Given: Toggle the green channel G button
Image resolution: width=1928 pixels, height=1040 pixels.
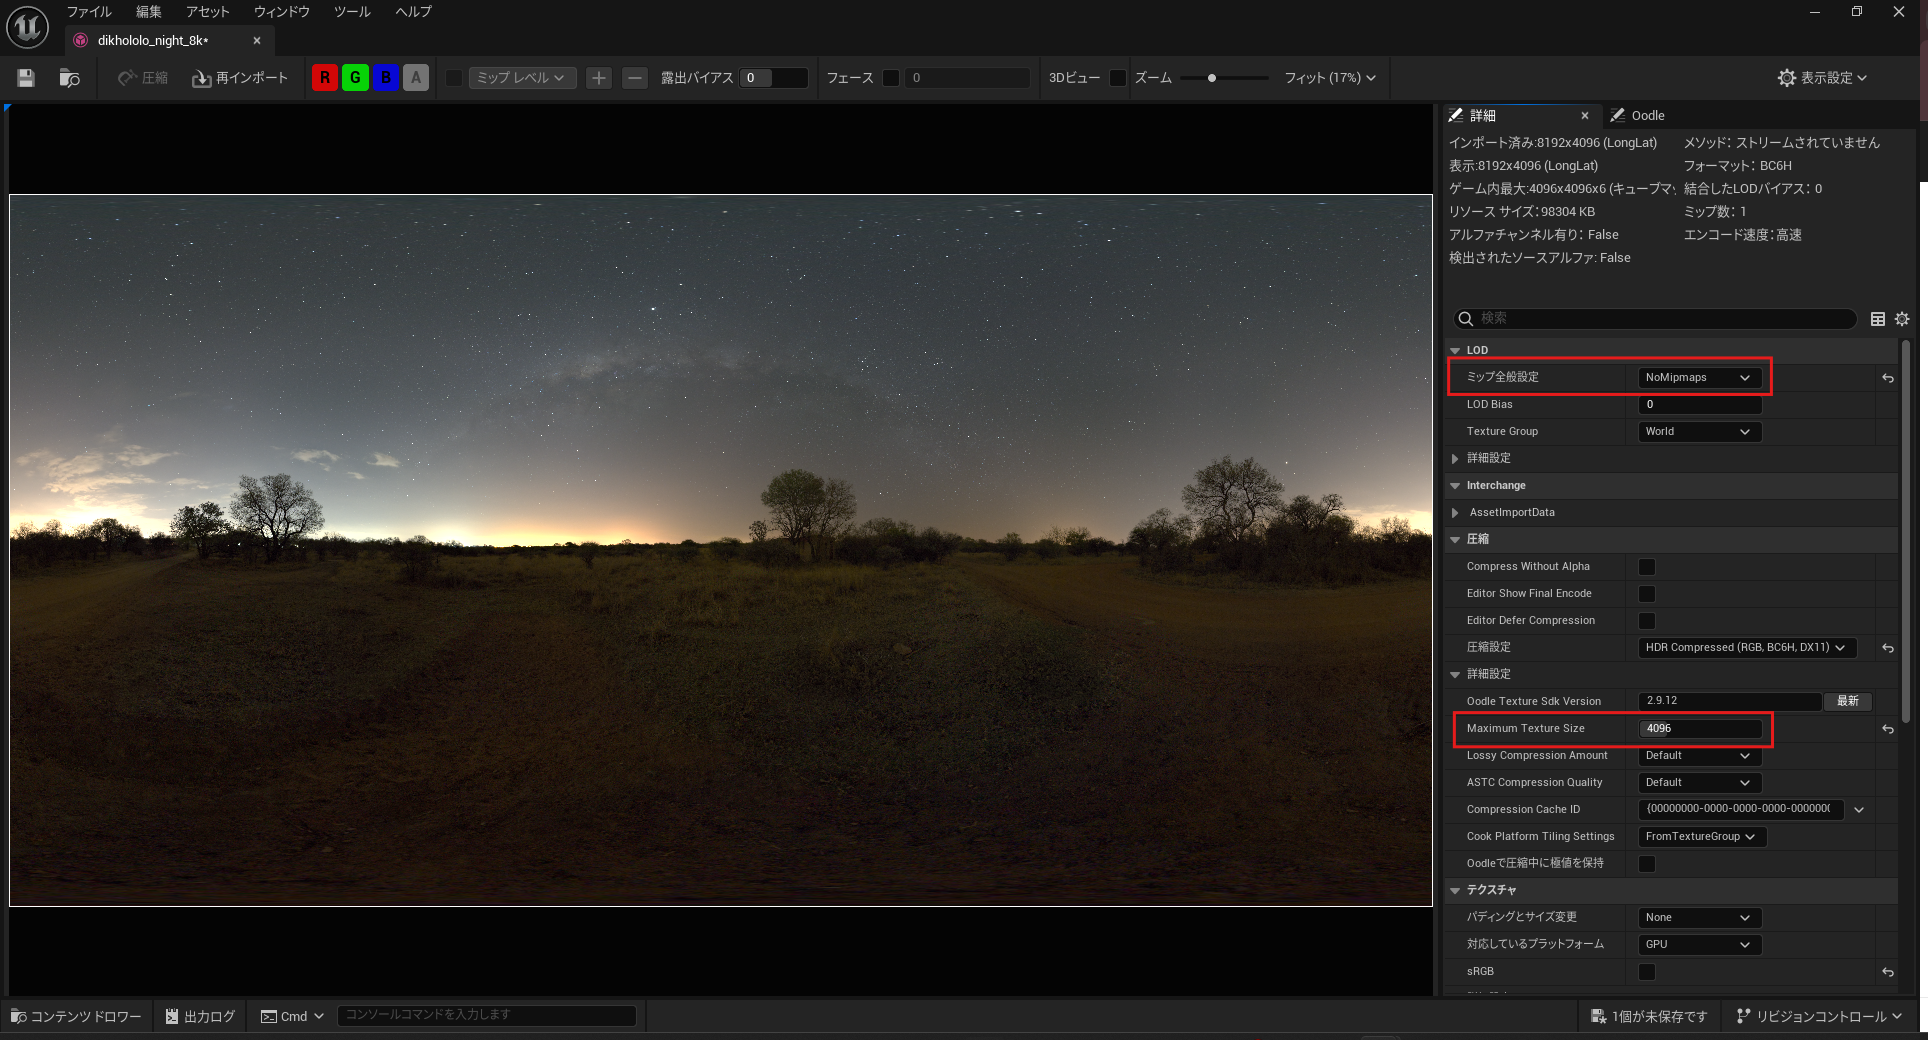Looking at the screenshot, I should click(x=355, y=78).
